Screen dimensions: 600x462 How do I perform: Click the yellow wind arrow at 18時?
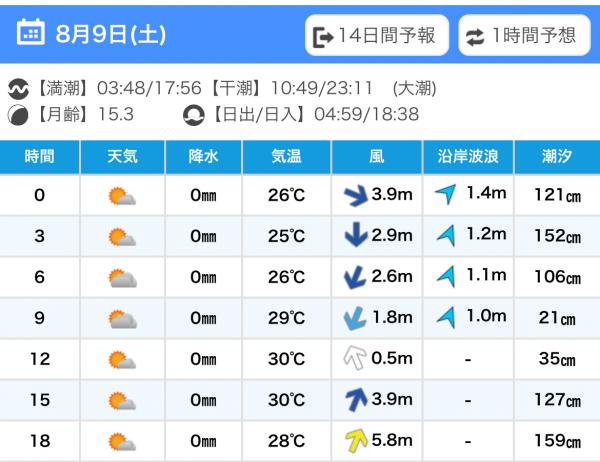(x=356, y=440)
